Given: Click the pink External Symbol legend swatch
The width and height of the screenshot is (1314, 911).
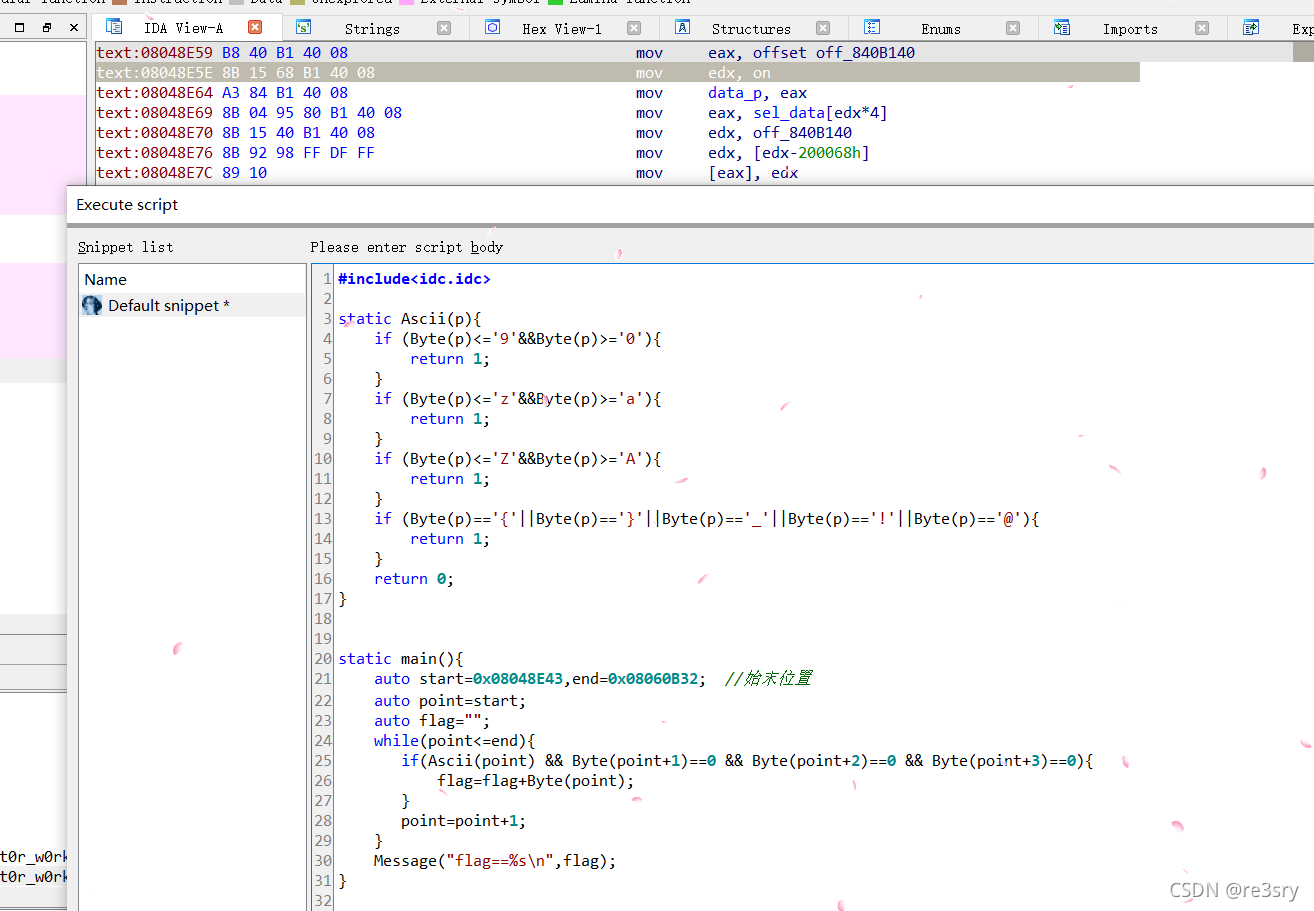Looking at the screenshot, I should tap(406, 3).
